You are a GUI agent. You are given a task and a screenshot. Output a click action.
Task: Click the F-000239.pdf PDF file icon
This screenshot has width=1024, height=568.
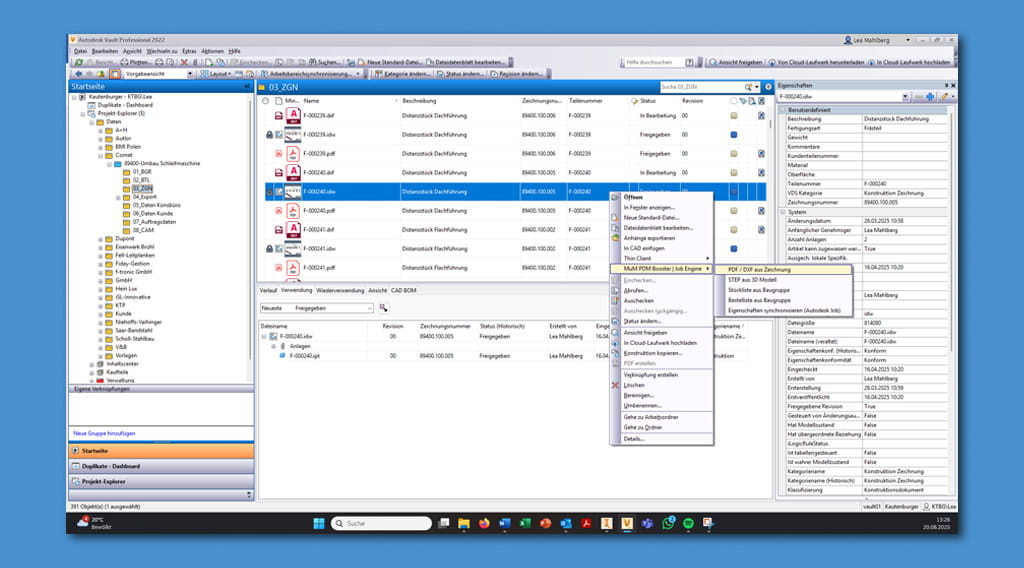(x=292, y=154)
